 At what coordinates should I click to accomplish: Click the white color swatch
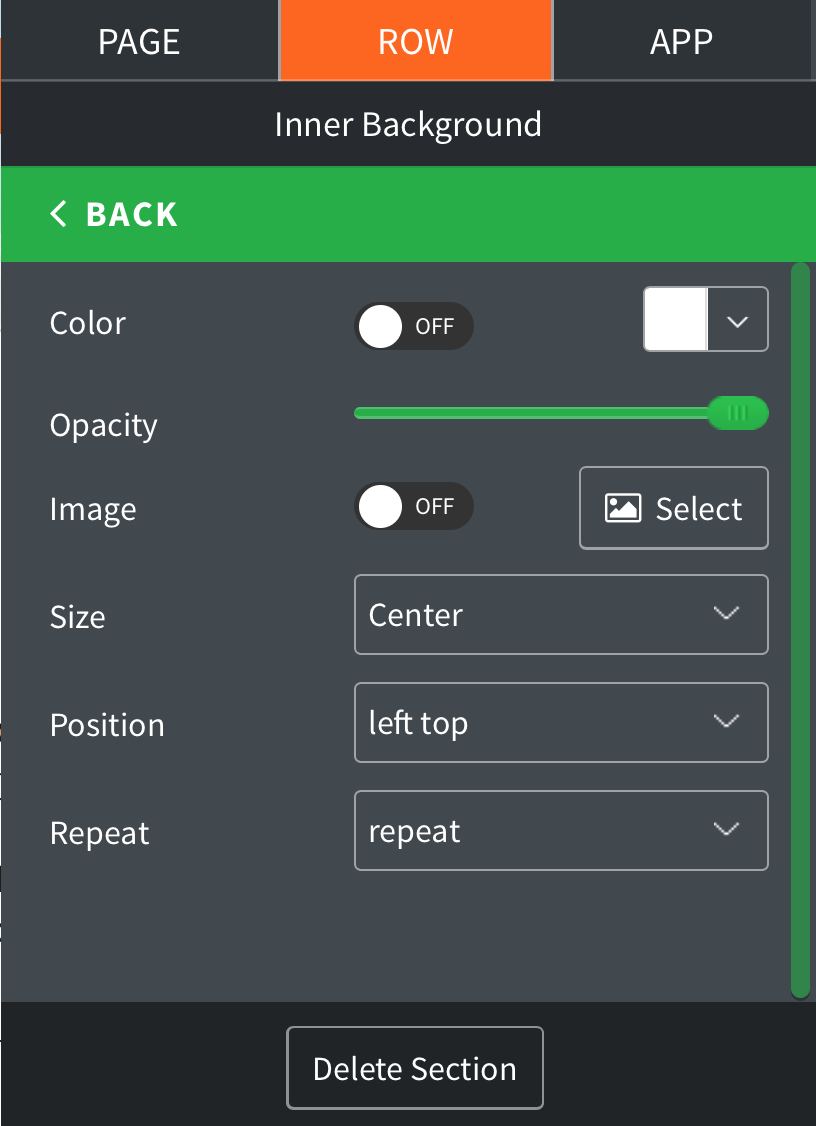click(675, 319)
